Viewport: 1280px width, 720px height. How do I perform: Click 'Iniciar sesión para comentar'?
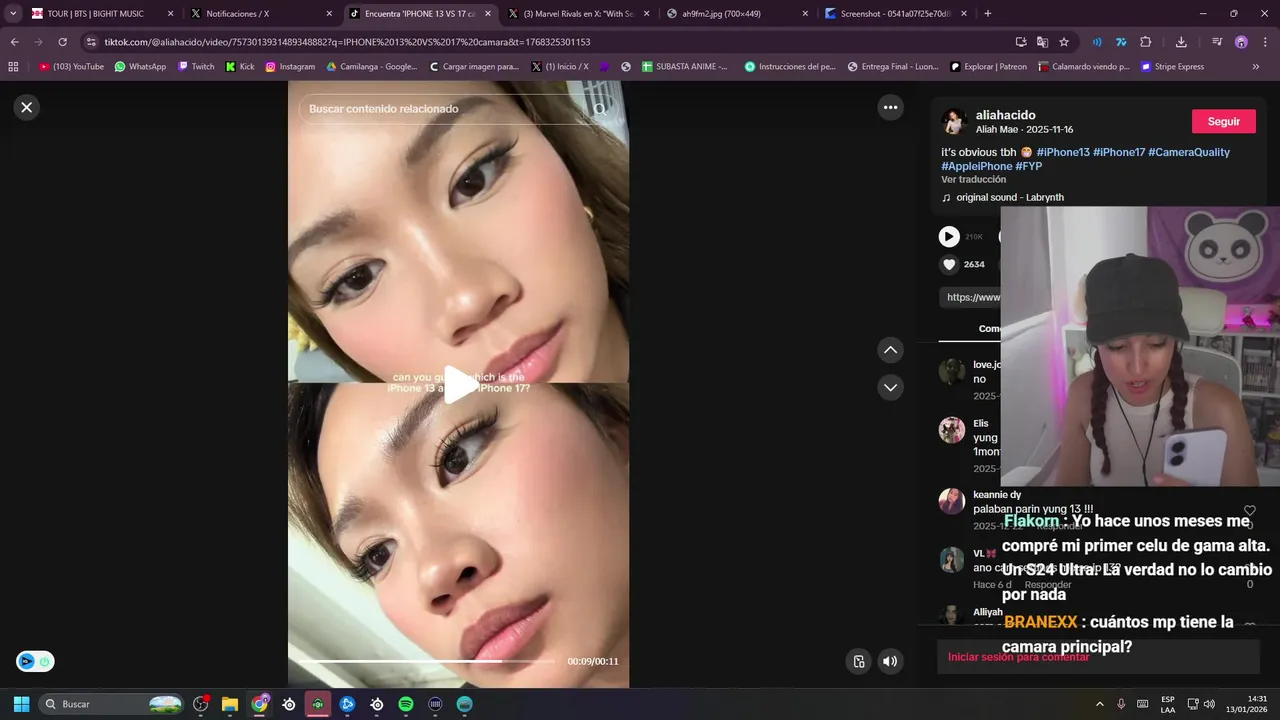tap(1018, 657)
